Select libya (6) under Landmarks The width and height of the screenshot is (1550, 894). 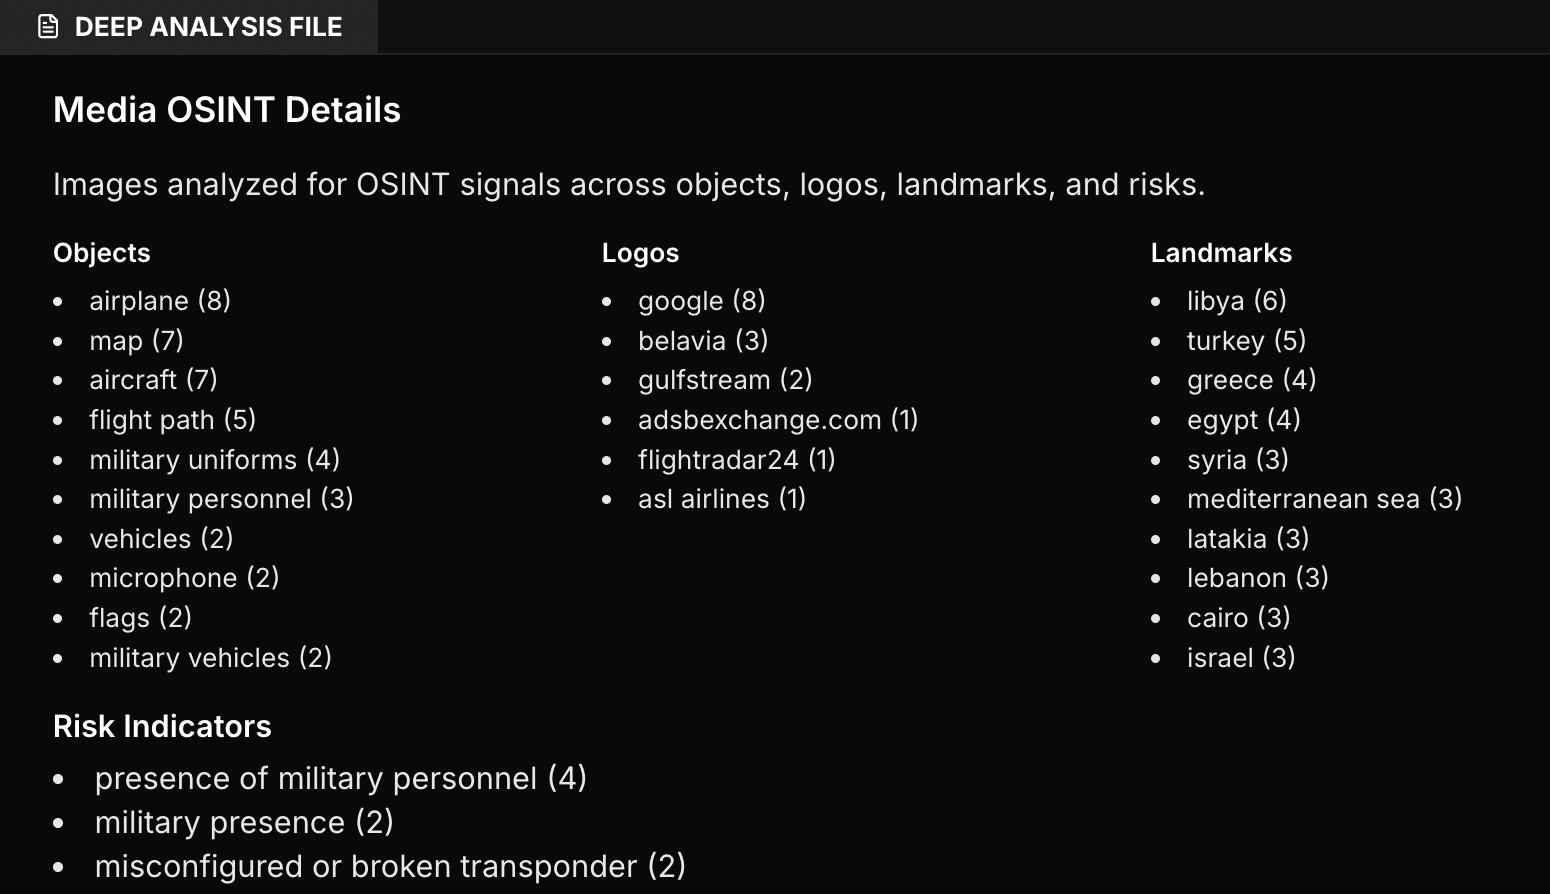[1237, 301]
